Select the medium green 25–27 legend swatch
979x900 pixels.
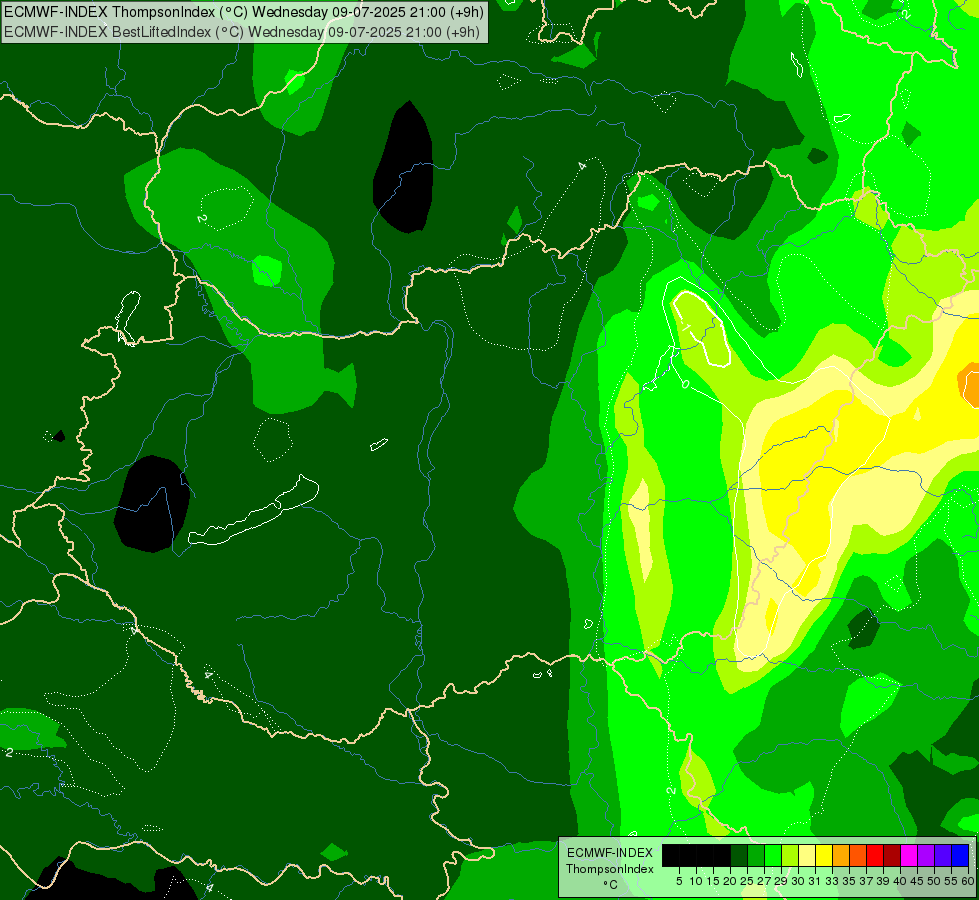(756, 856)
